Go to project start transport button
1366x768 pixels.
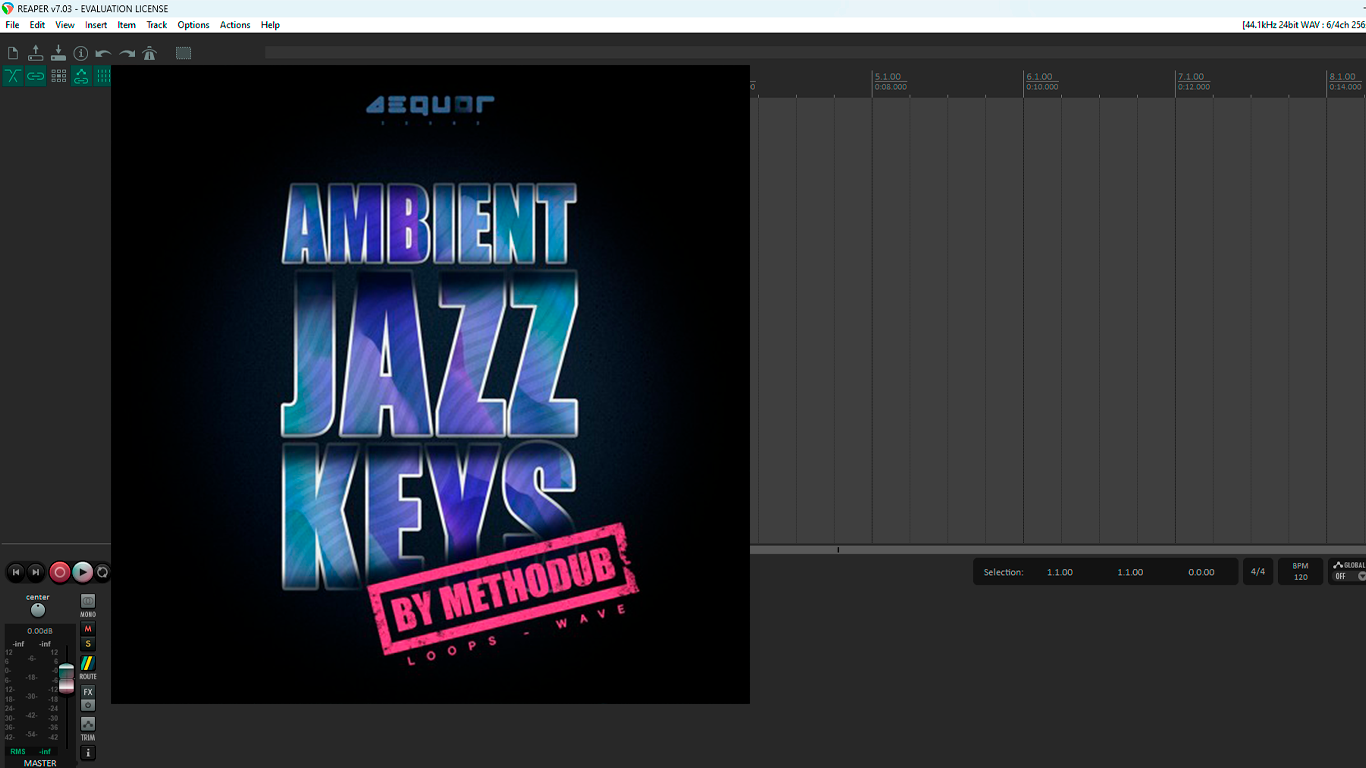pos(15,572)
